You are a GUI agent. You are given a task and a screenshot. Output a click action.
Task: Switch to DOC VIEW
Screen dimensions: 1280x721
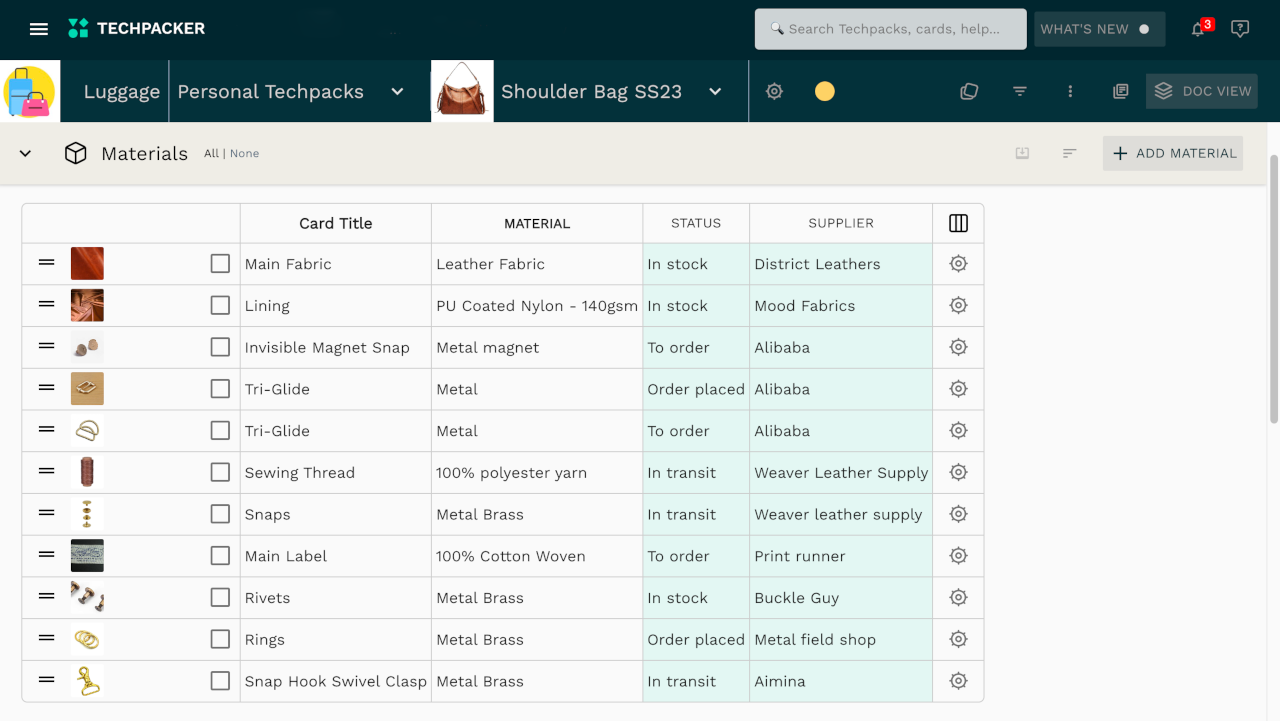(1202, 91)
